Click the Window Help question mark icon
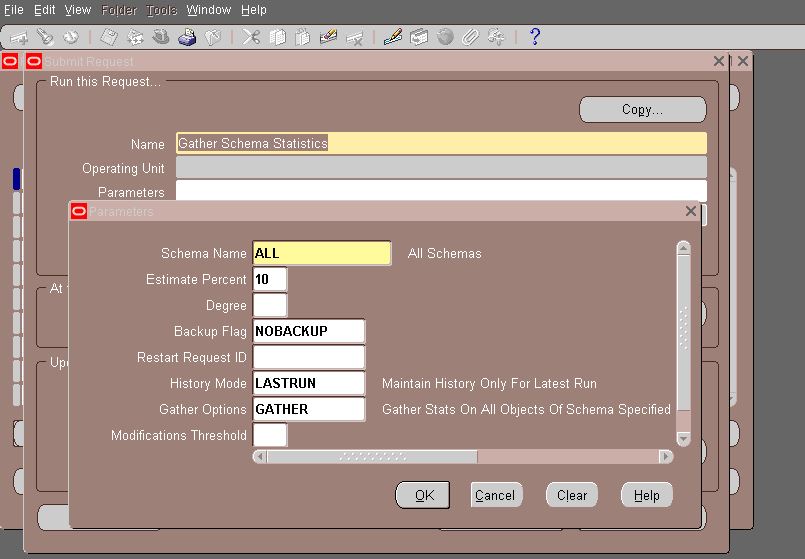Viewport: 805px width, 559px height. tap(535, 37)
